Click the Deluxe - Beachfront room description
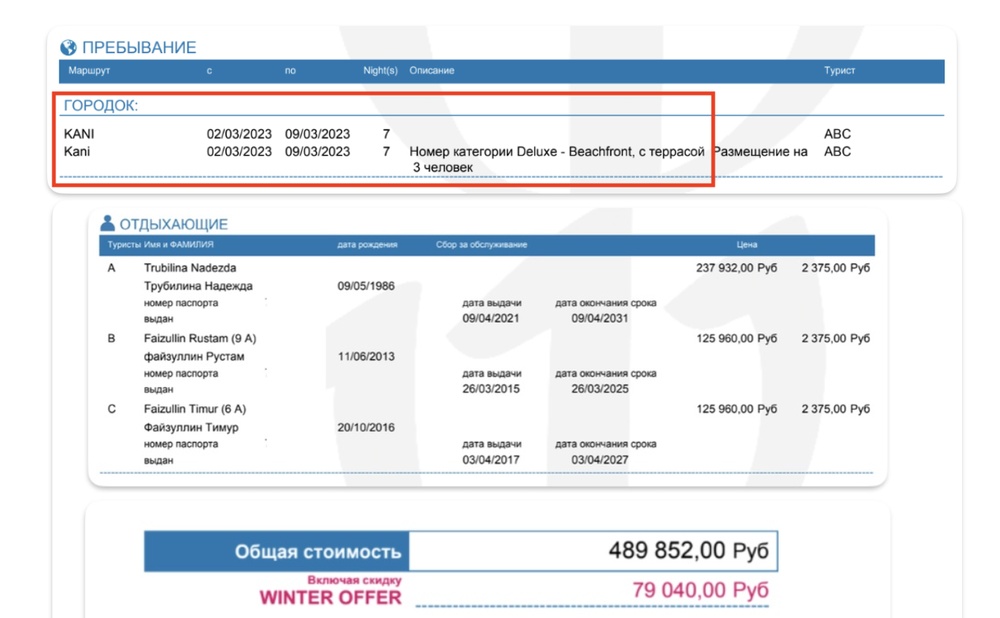Viewport: 1000px width, 618px height. tap(557, 152)
